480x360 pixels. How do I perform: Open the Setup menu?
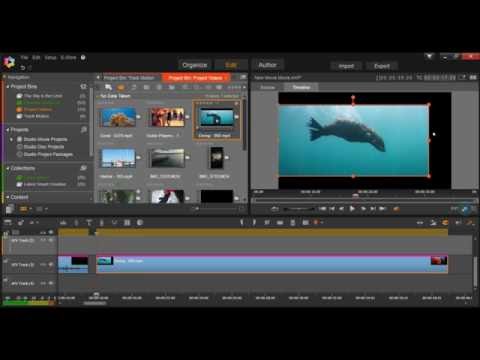click(x=50, y=57)
